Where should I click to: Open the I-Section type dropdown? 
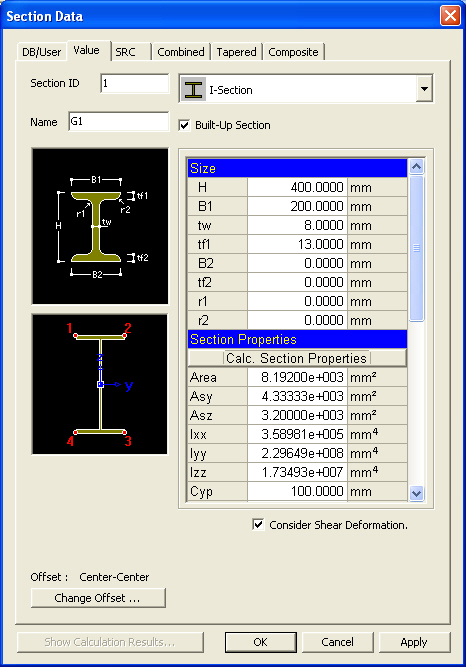coord(424,89)
